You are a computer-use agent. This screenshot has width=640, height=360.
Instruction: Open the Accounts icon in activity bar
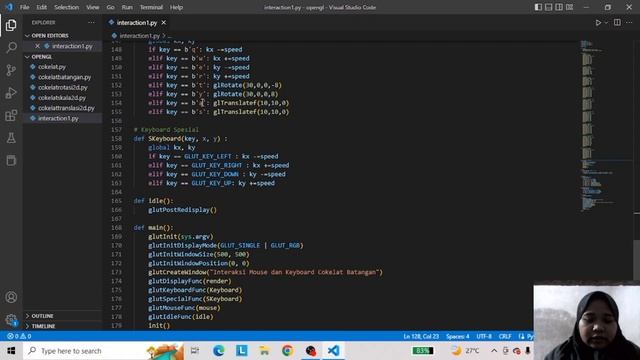[x=11, y=297]
